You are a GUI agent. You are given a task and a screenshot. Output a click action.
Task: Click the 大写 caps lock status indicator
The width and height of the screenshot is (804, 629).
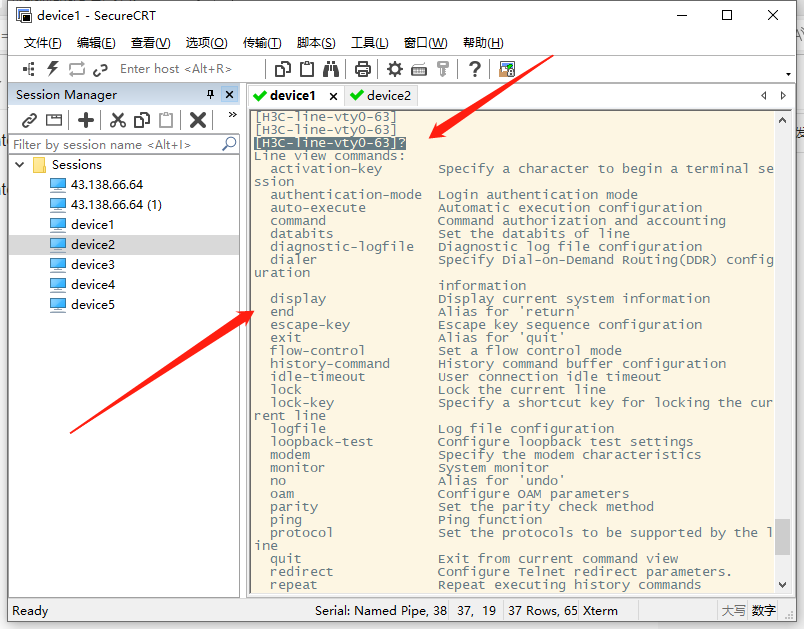(733, 611)
